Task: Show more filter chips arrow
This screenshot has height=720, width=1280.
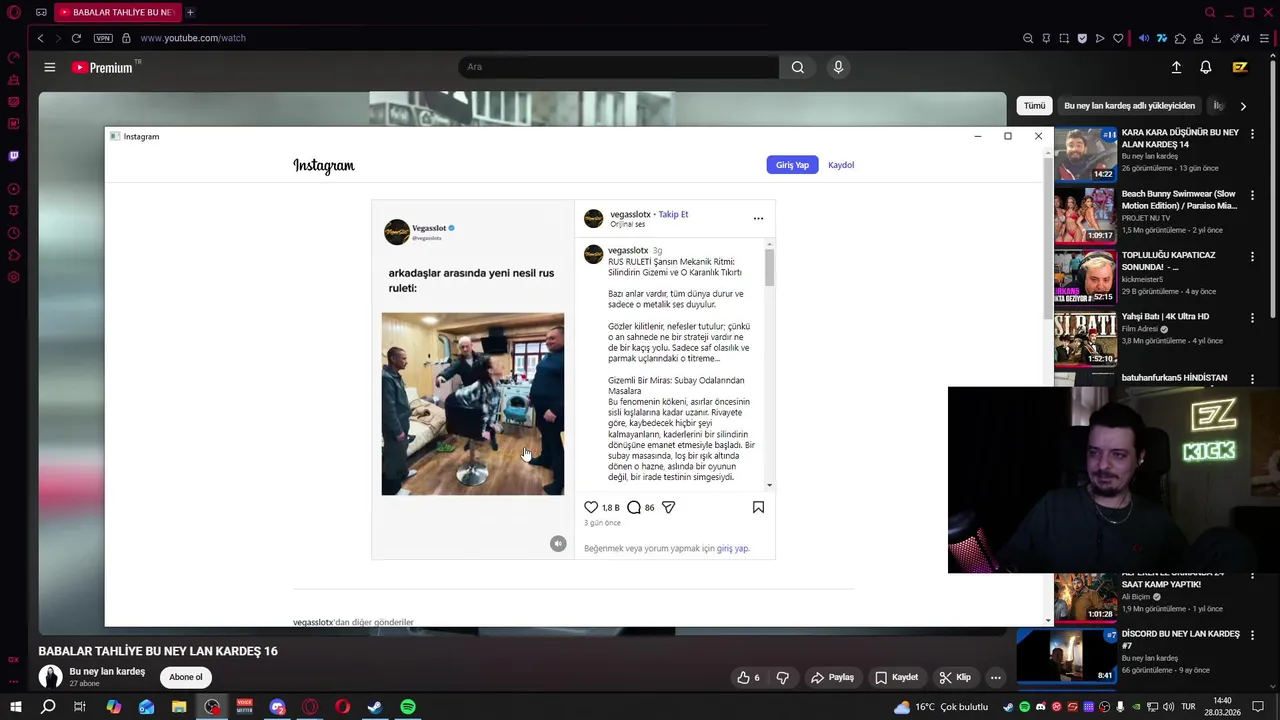Action: tap(1243, 105)
